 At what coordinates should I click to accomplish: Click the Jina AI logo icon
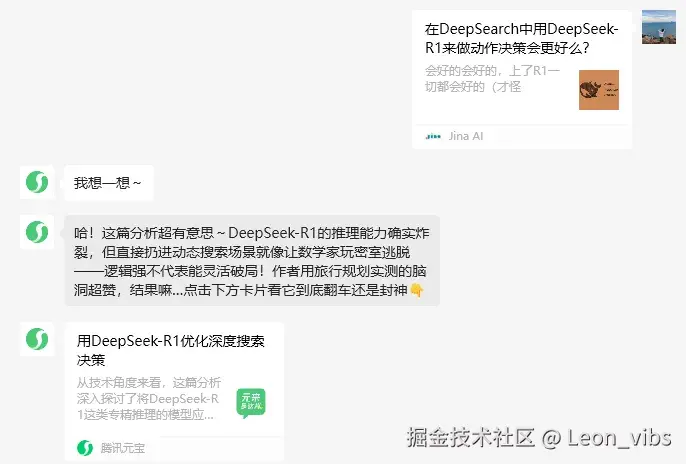tap(433, 136)
